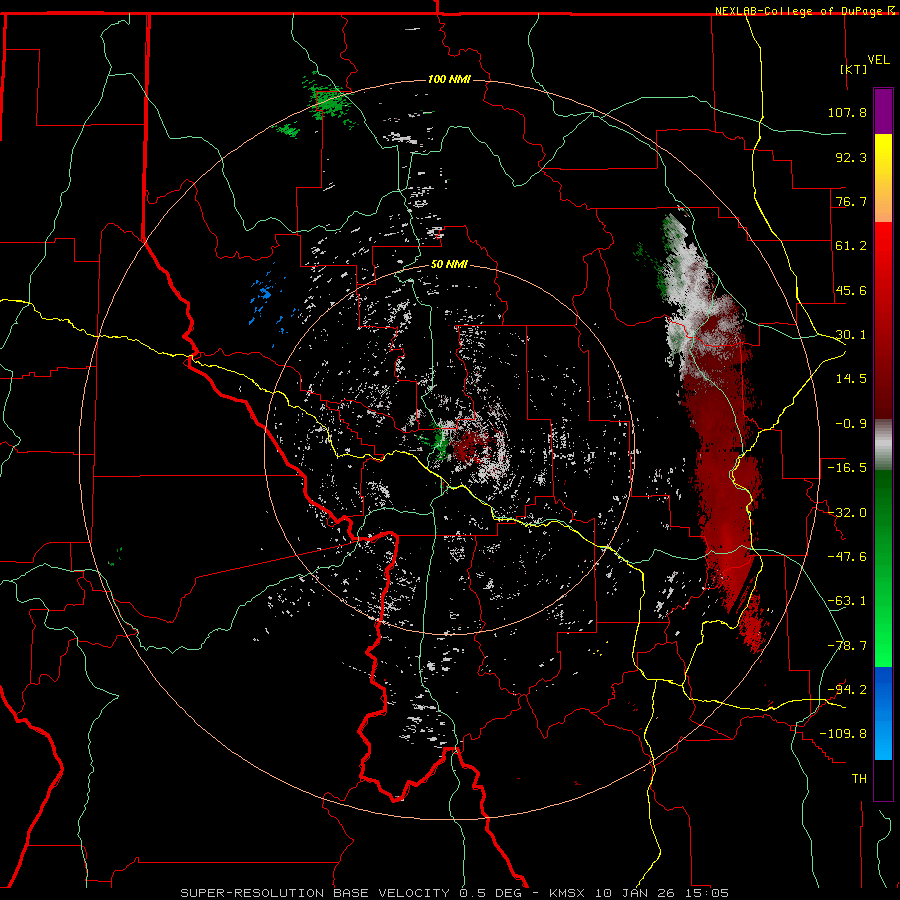Select the -47.6 legend value
Image resolution: width=900 pixels, height=900 pixels.
tap(847, 557)
